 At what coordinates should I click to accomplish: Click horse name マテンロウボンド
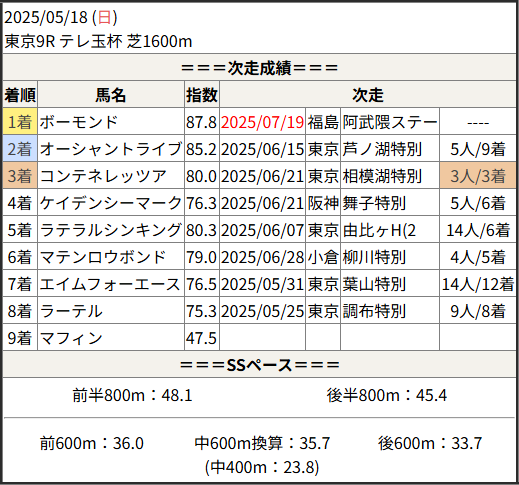[103, 257]
